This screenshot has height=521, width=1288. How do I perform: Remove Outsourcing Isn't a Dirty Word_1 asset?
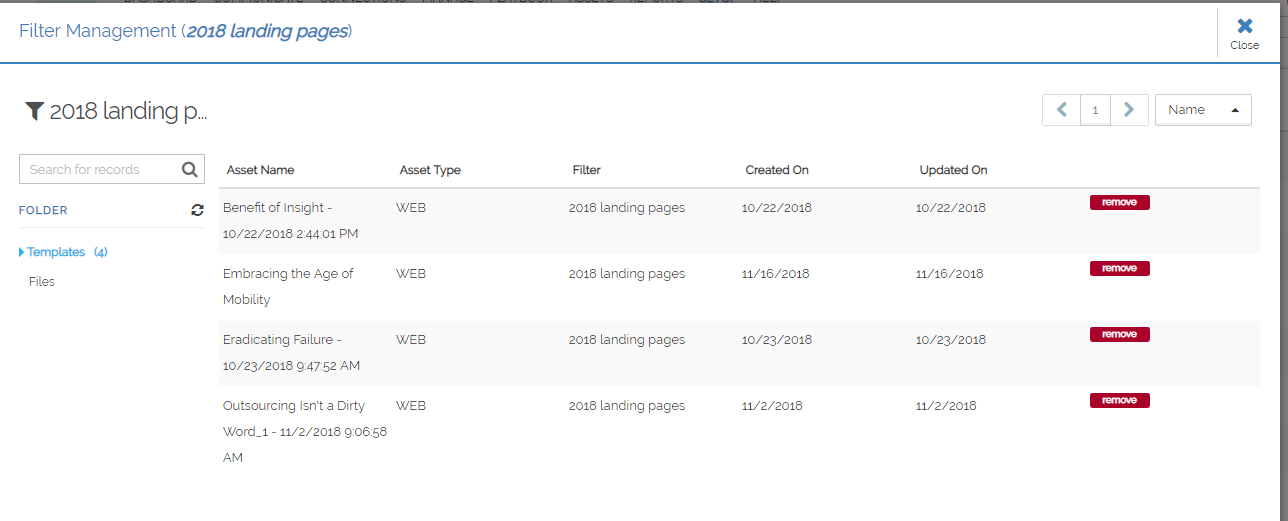[1119, 400]
